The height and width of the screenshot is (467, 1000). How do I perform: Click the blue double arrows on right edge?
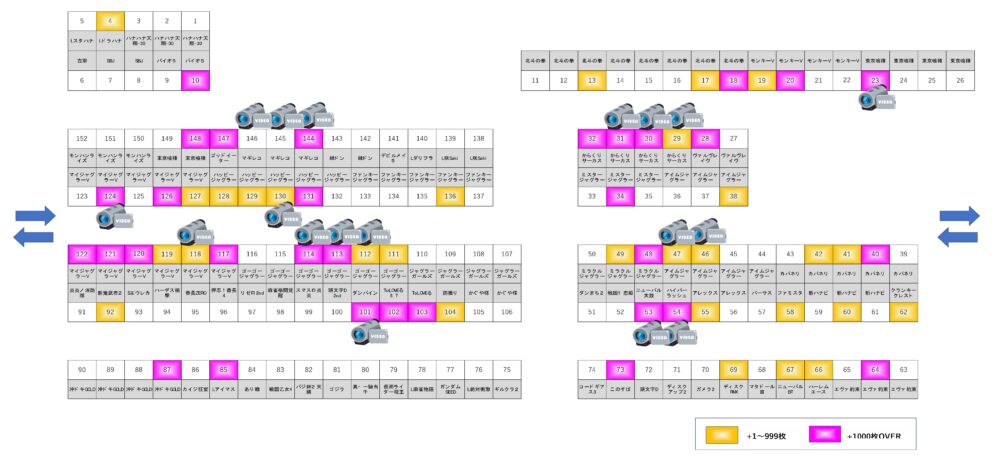coord(959,226)
